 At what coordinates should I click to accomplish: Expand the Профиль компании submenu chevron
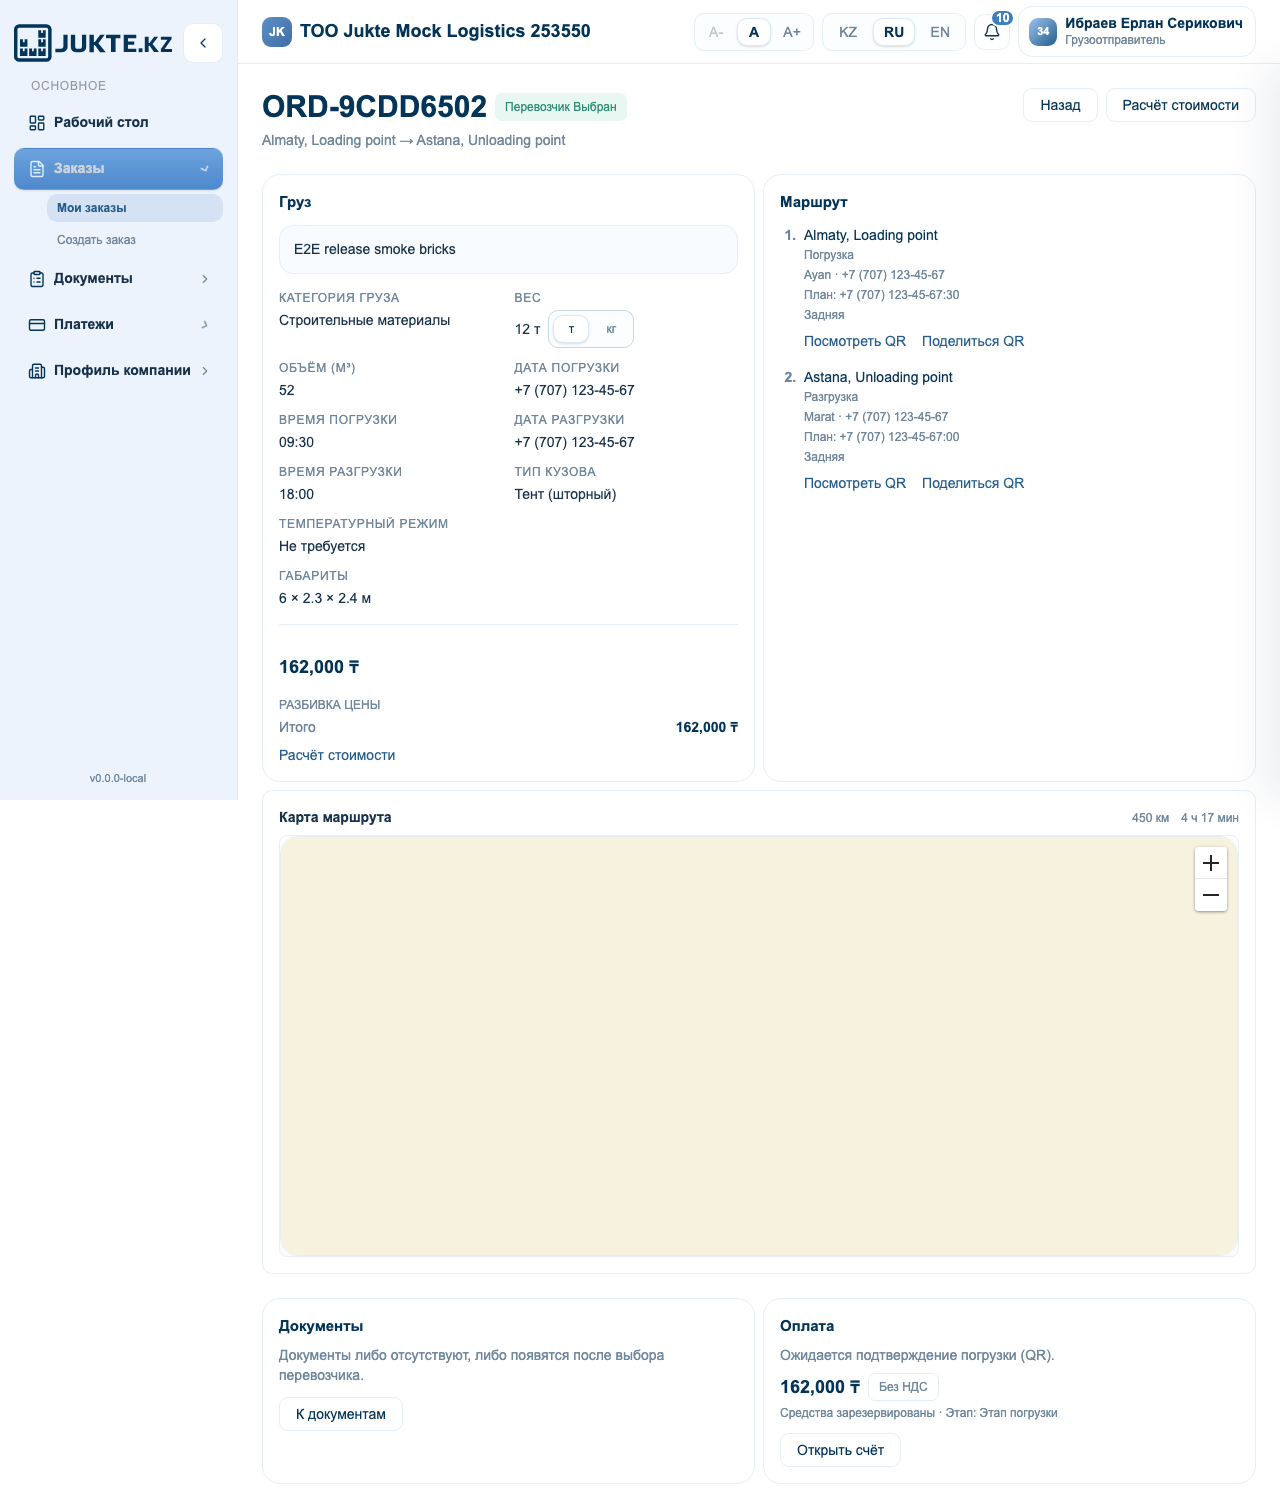(x=205, y=371)
